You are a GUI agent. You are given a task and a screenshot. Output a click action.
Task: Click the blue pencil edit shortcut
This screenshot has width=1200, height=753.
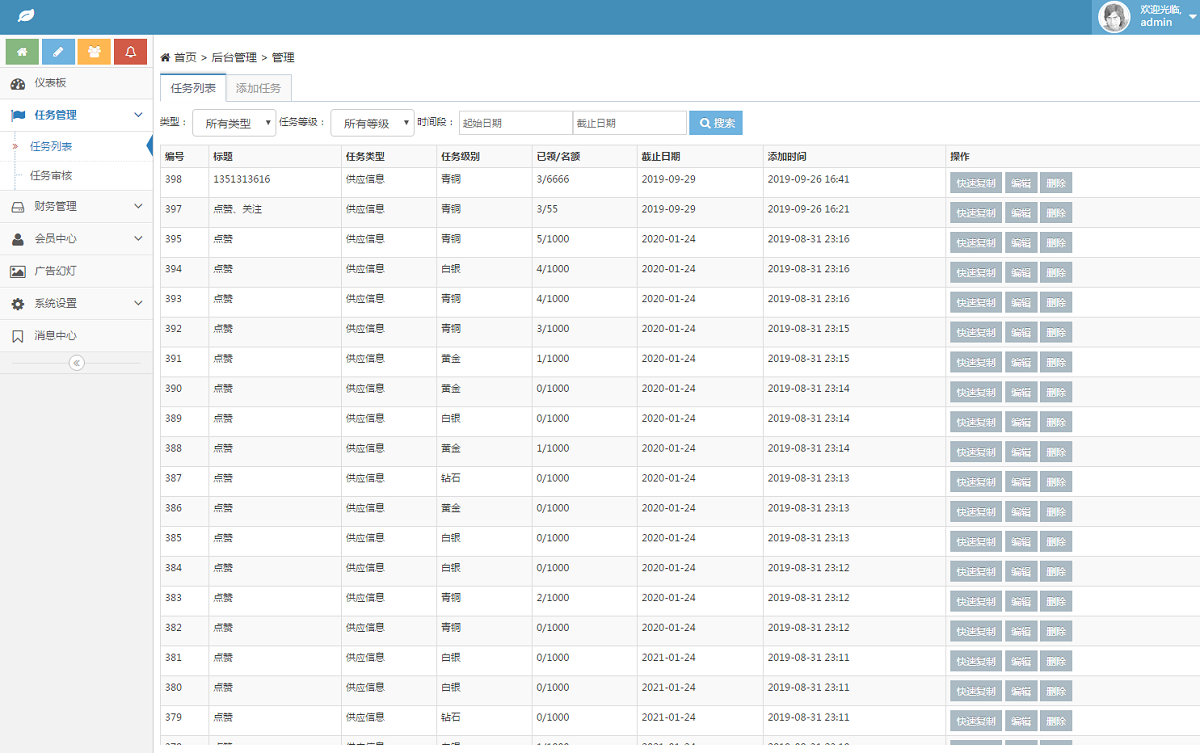(x=58, y=52)
